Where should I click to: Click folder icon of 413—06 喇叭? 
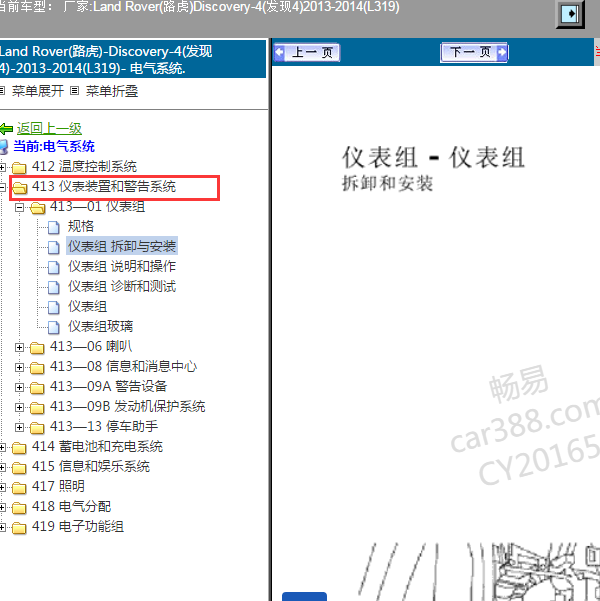37,348
